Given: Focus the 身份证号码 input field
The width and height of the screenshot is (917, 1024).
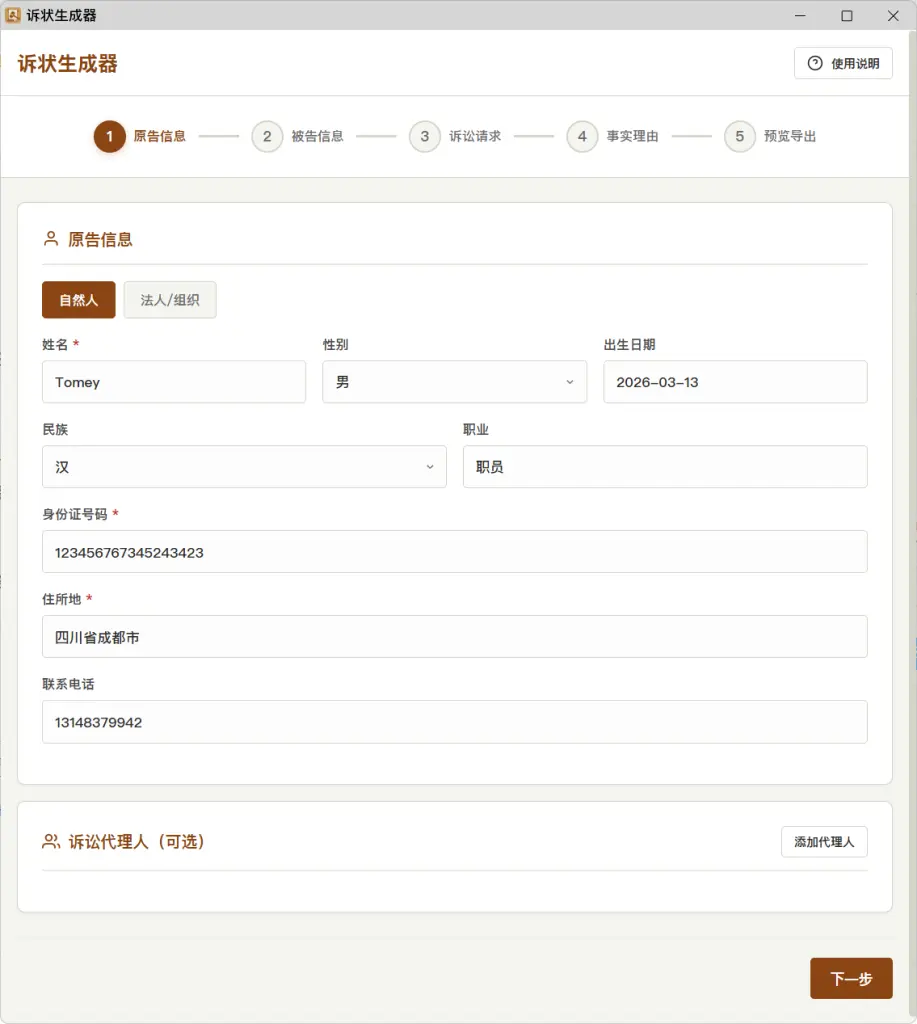Looking at the screenshot, I should 454,552.
